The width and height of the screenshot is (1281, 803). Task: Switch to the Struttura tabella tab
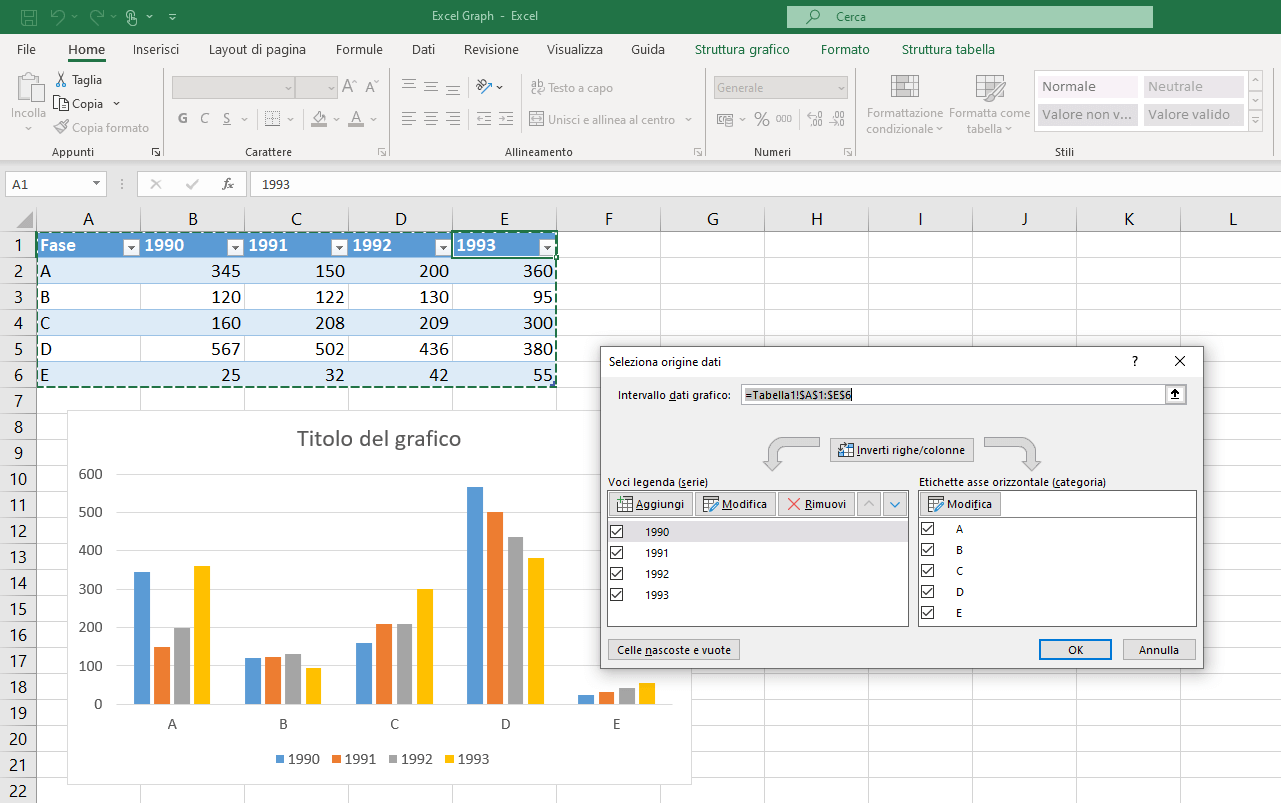coord(948,49)
